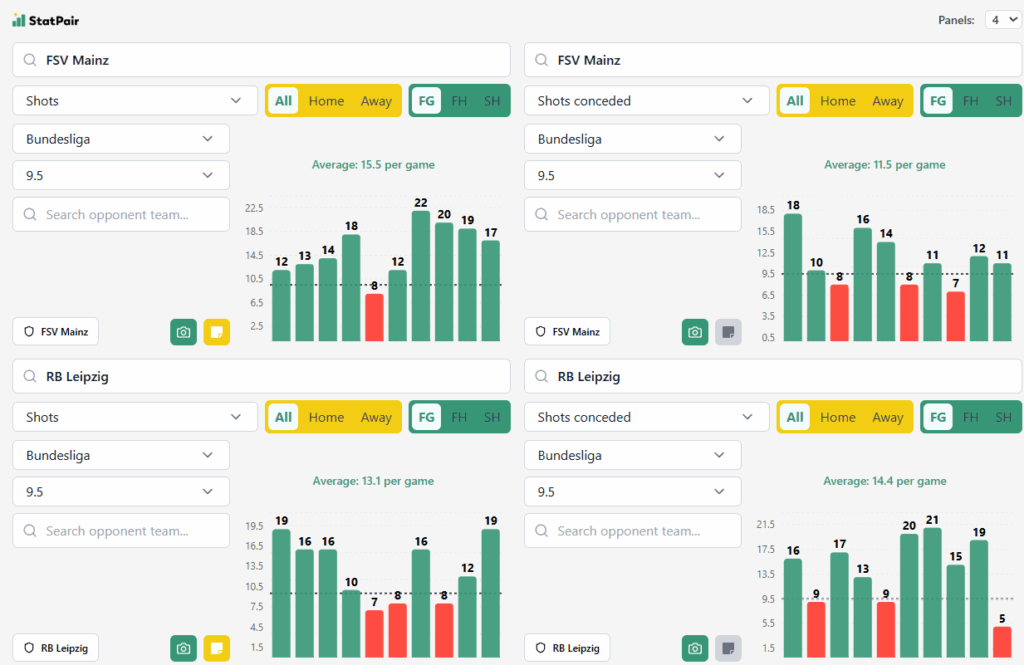Open grey note on FSV Mainz Shots conceded panel
The width and height of the screenshot is (1024, 665).
[x=728, y=332]
